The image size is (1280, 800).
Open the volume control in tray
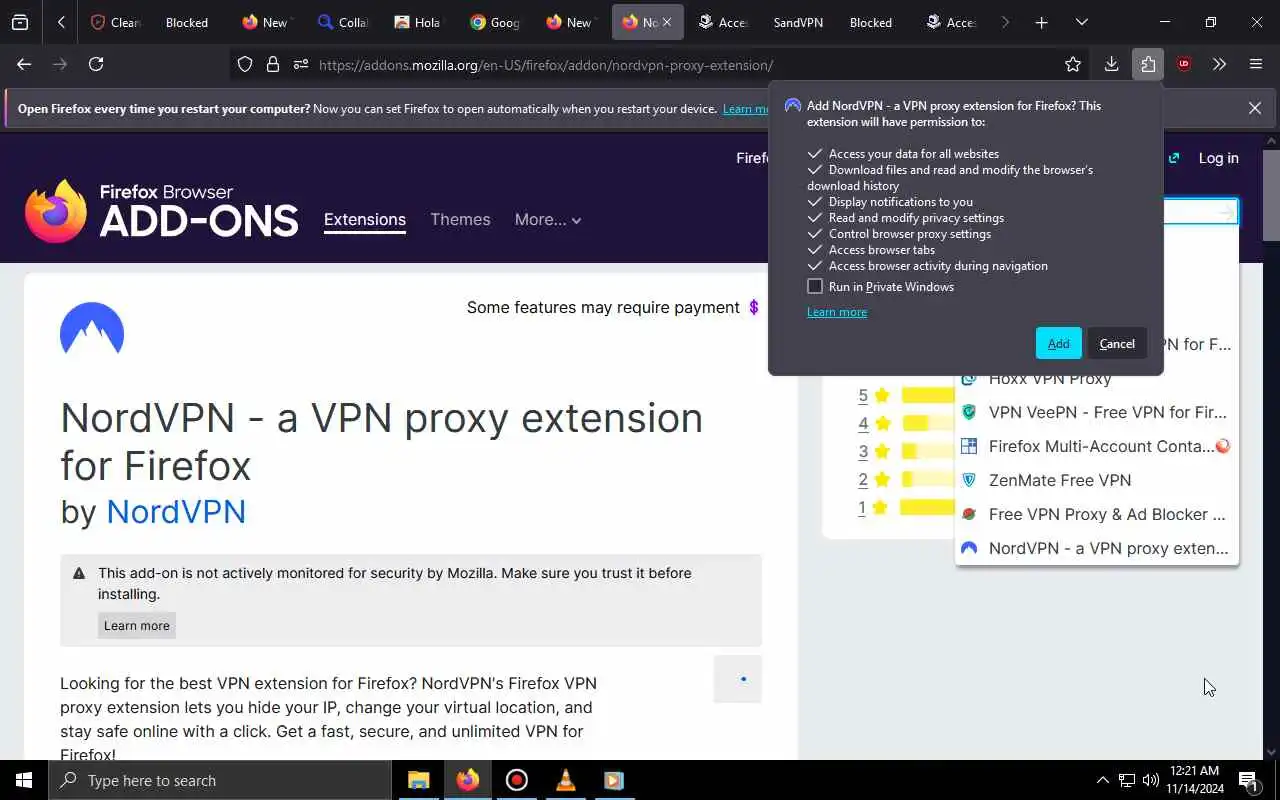[x=1150, y=780]
